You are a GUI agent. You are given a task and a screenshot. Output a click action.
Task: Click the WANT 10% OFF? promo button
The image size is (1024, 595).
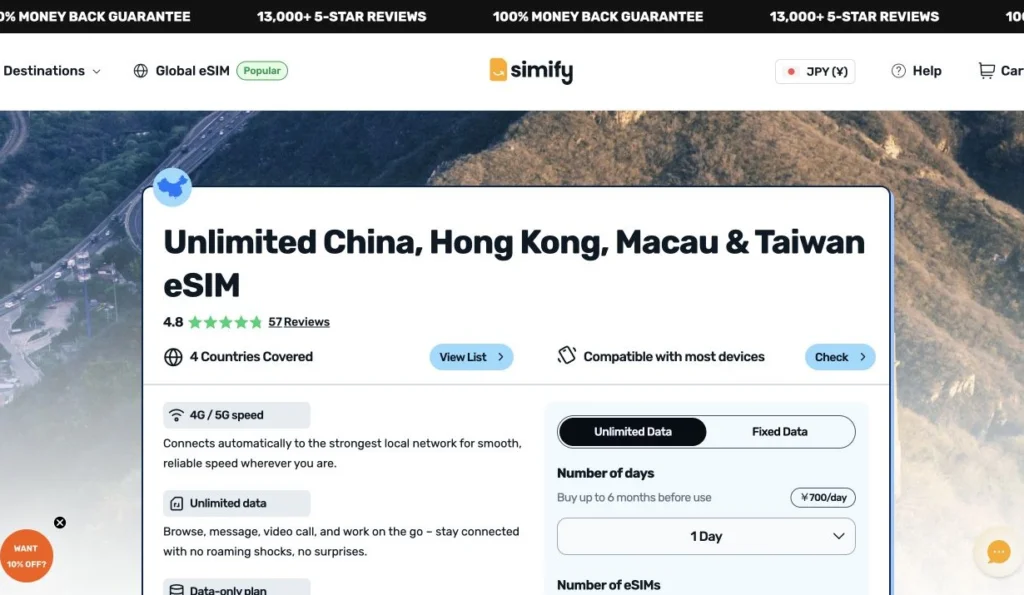click(26, 556)
